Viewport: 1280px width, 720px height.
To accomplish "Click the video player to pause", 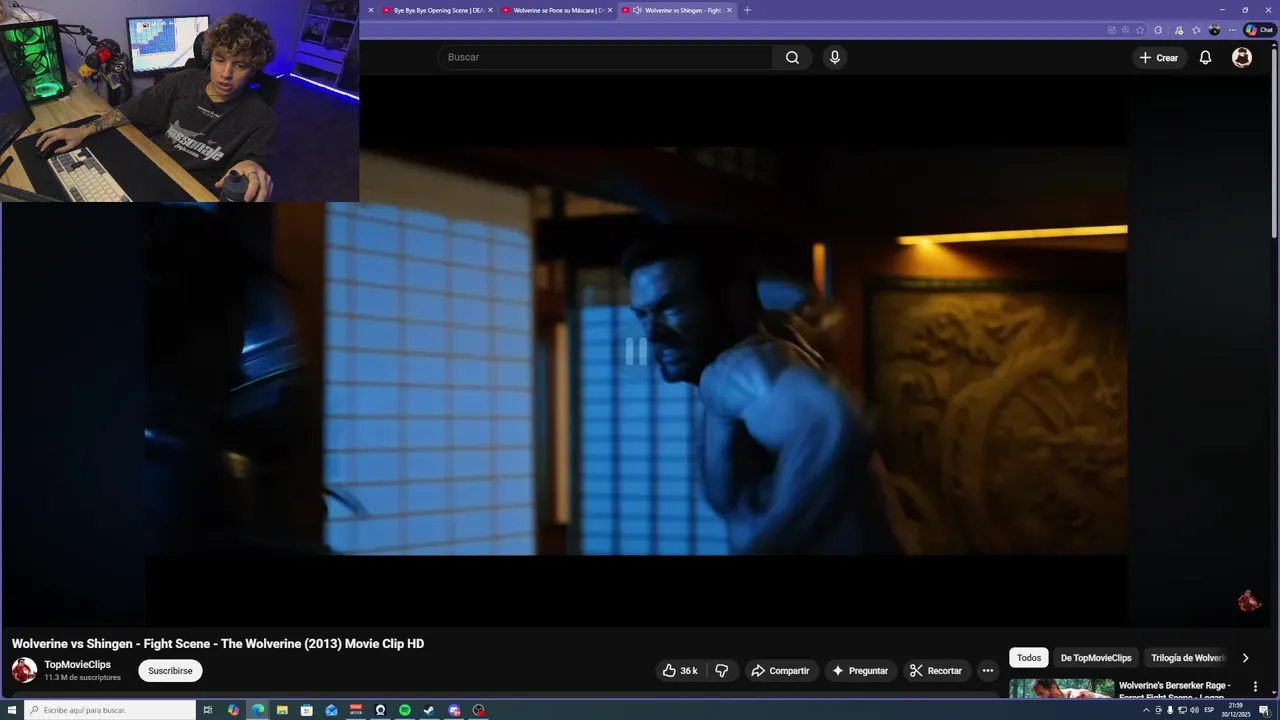I will pyautogui.click(x=636, y=351).
